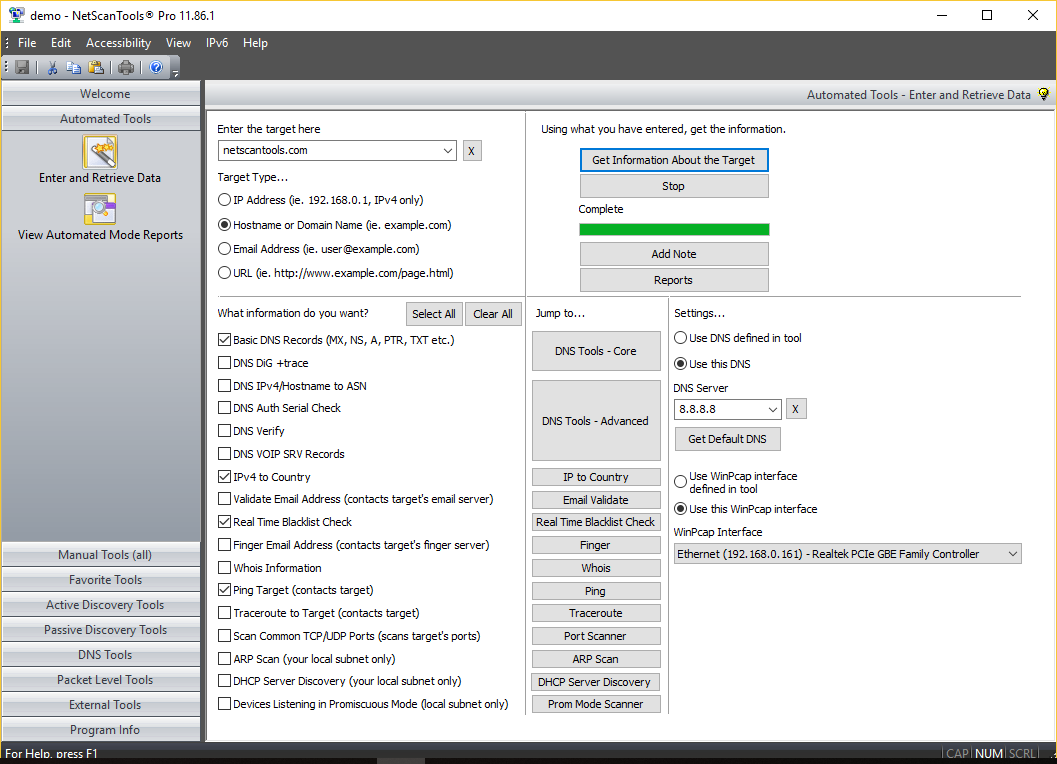Screen dimensions: 1057x764
Task: Expand the target history dropdown
Action: pos(448,151)
